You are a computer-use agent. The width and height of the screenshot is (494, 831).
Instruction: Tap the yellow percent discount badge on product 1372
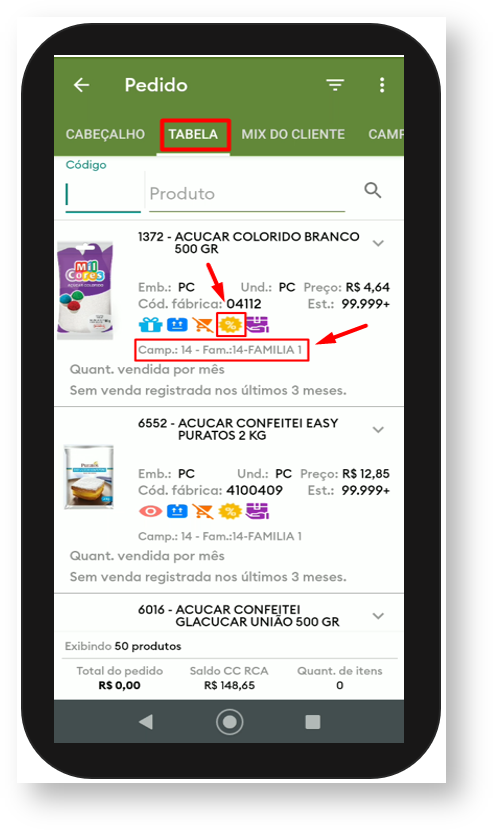(x=231, y=324)
